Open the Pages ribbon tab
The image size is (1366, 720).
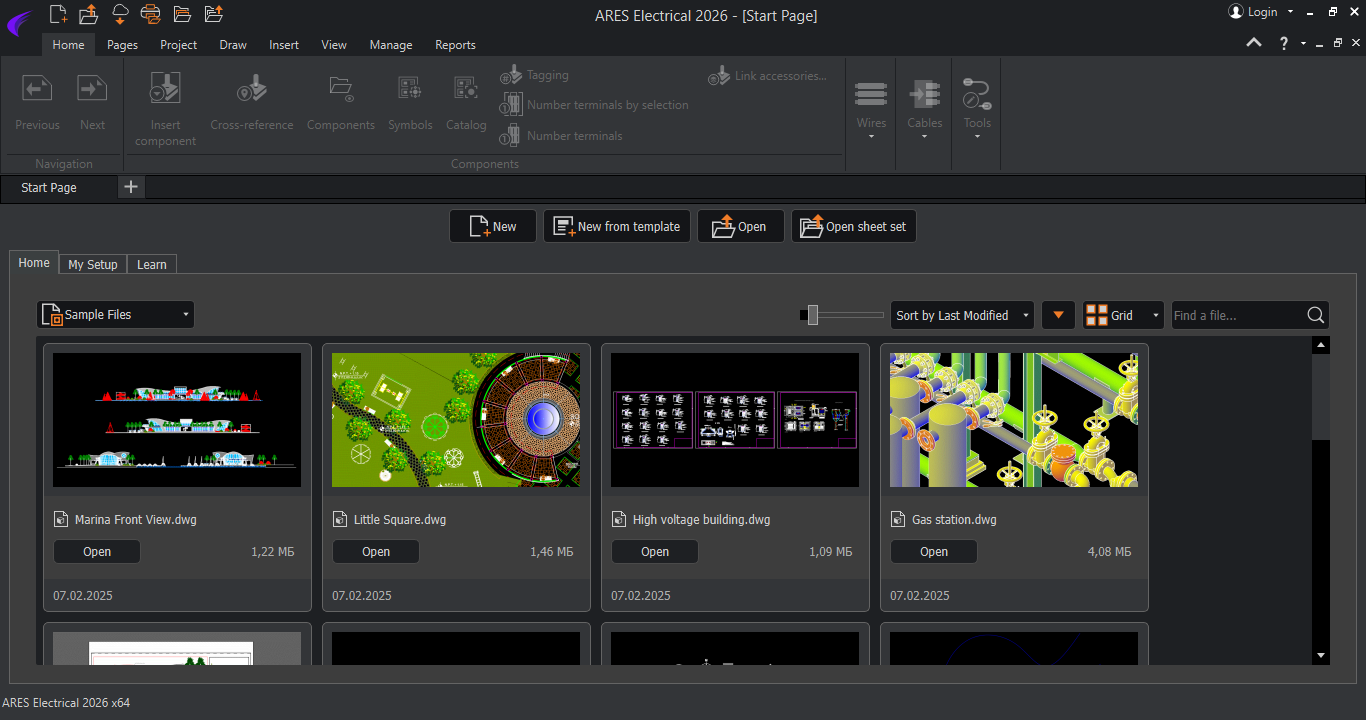[x=122, y=45]
